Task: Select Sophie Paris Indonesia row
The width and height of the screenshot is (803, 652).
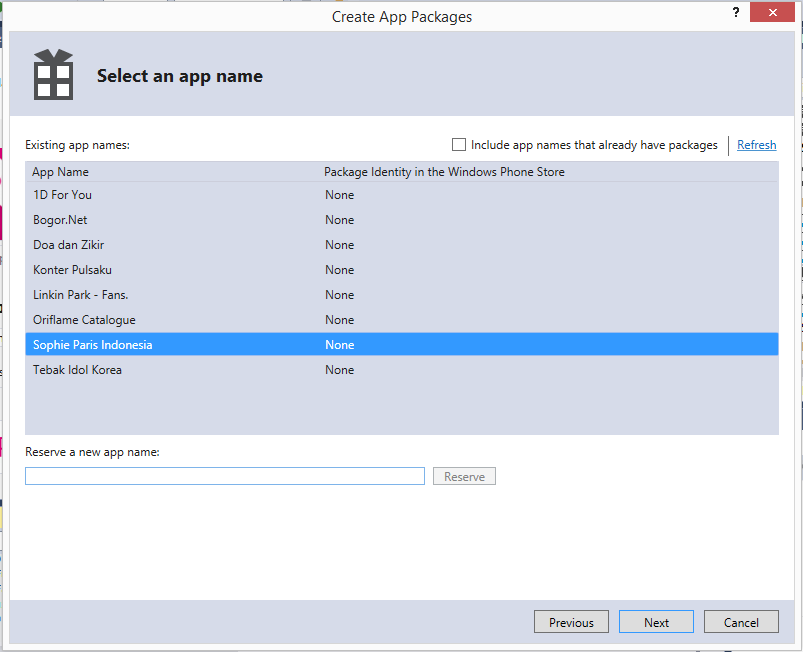Action: coord(93,345)
